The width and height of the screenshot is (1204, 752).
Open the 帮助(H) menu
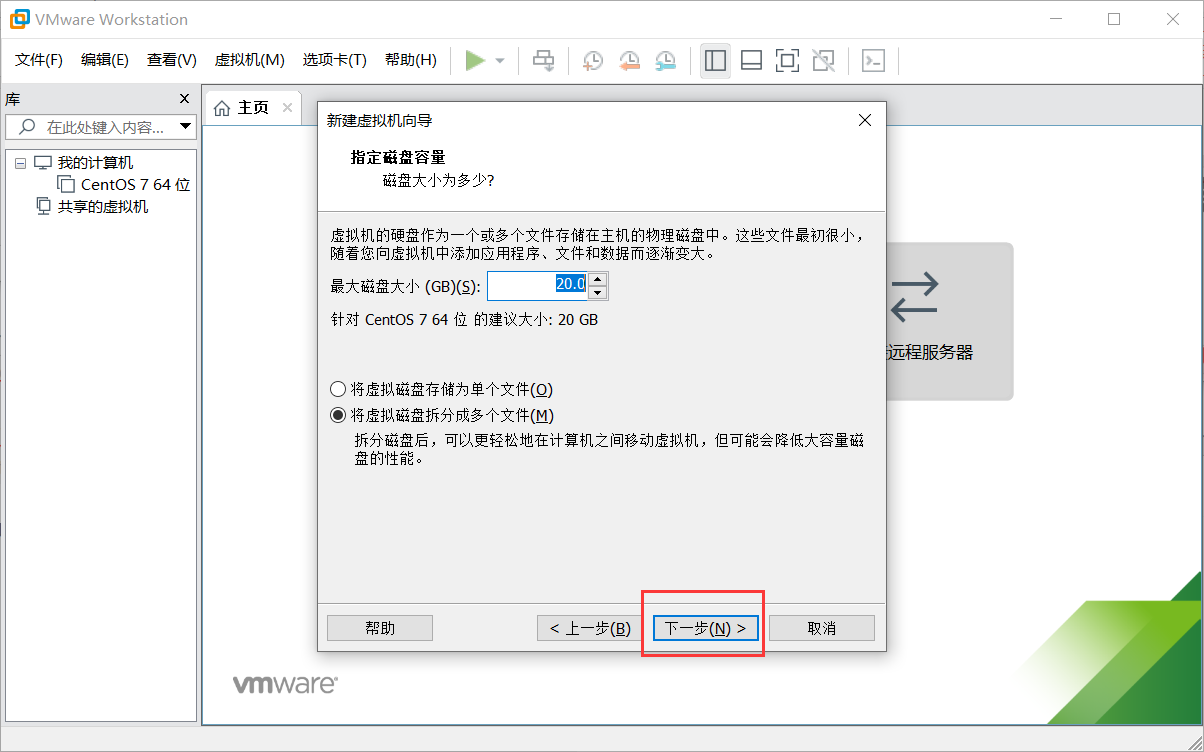(411, 60)
